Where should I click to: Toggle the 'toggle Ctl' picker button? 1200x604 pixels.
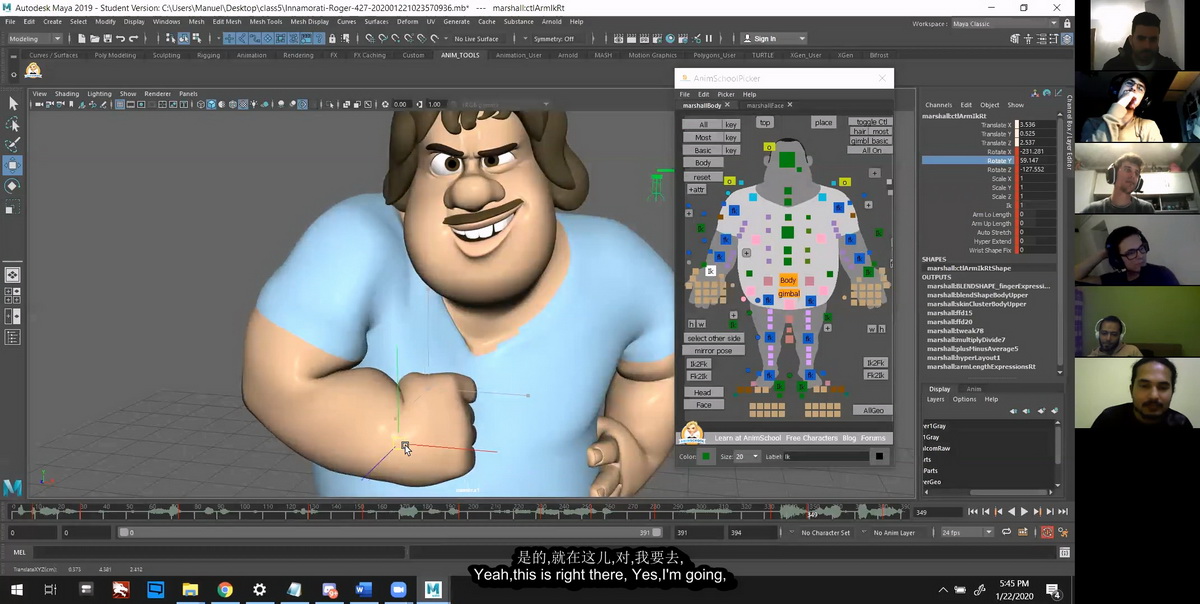tap(872, 122)
